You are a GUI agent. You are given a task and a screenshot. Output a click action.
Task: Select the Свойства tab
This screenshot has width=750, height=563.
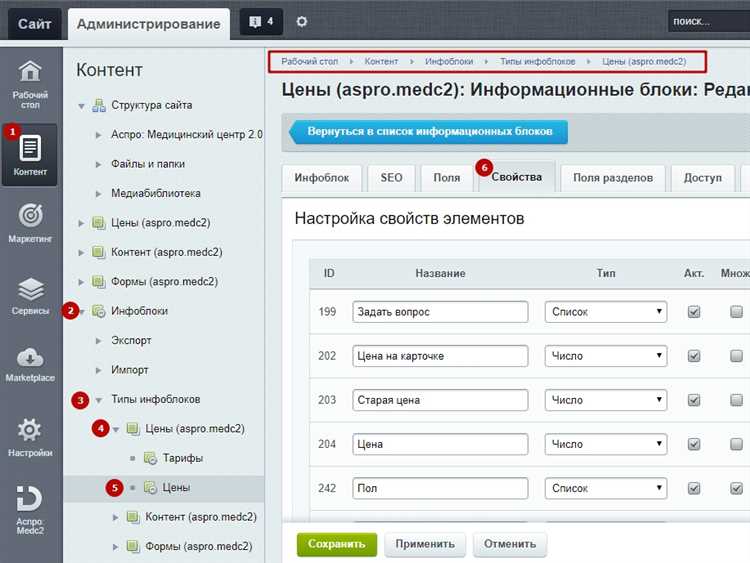tap(517, 177)
